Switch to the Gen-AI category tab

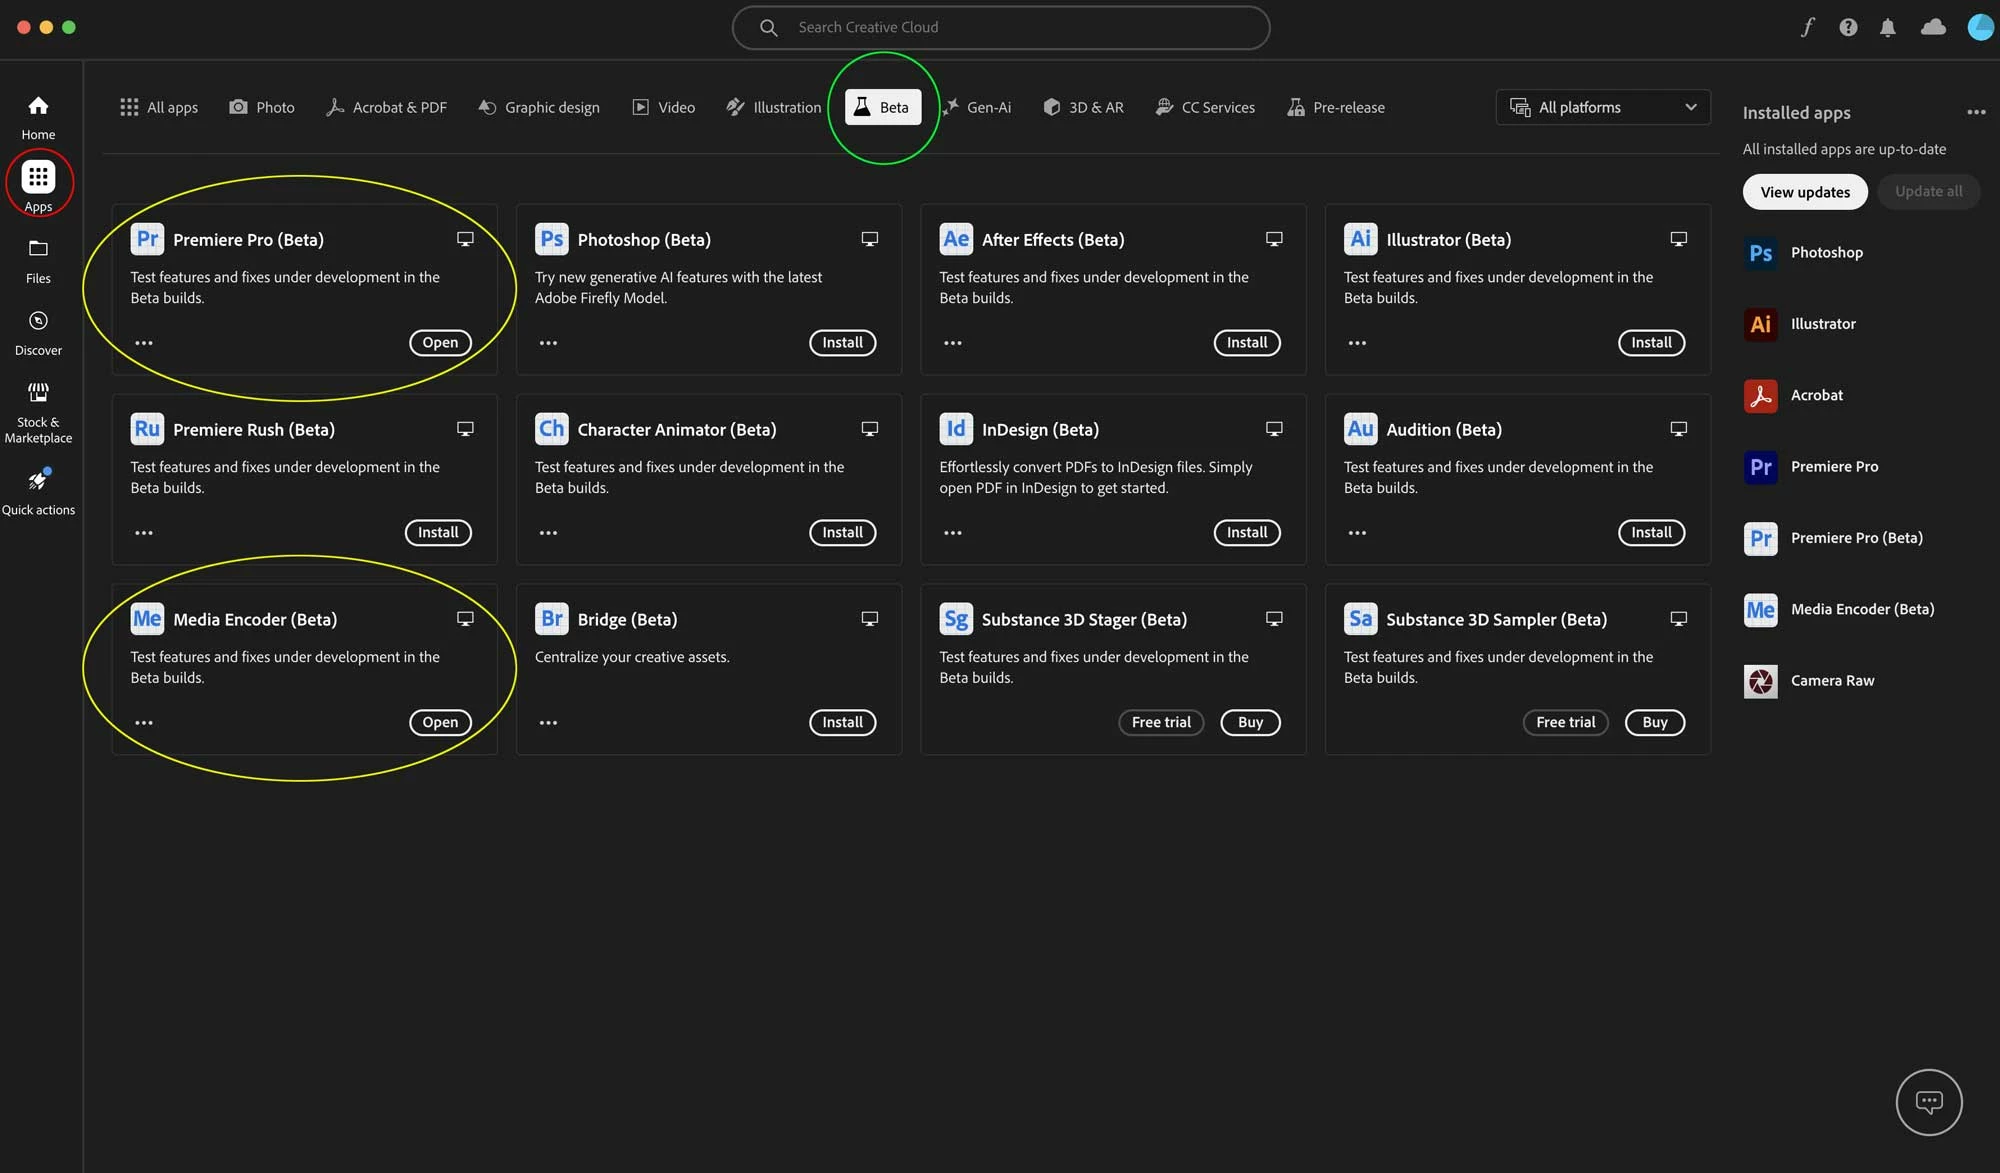click(976, 107)
